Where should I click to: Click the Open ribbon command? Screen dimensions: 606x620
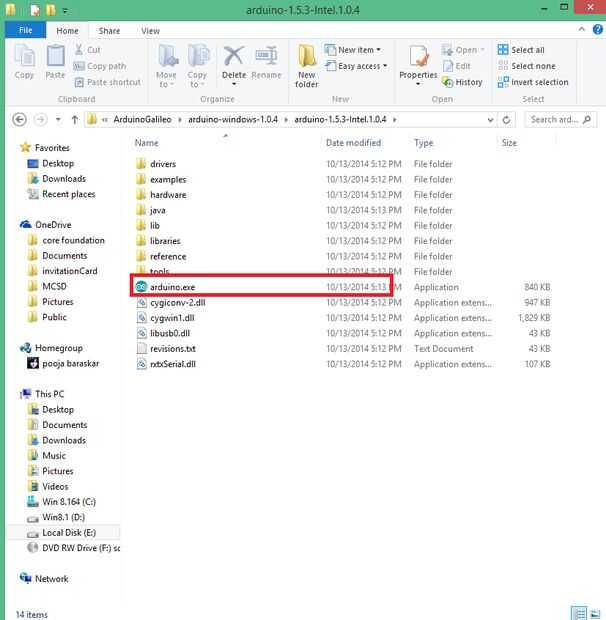[463, 50]
